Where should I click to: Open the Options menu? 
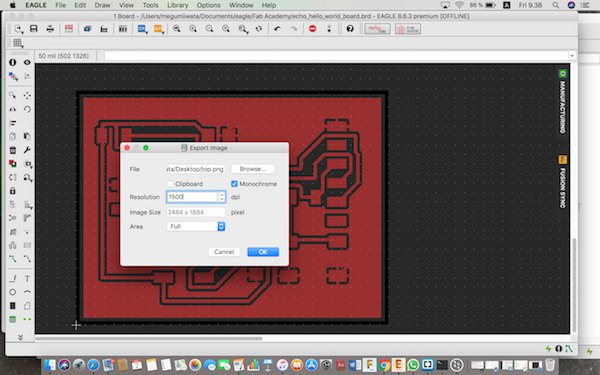(209, 5)
